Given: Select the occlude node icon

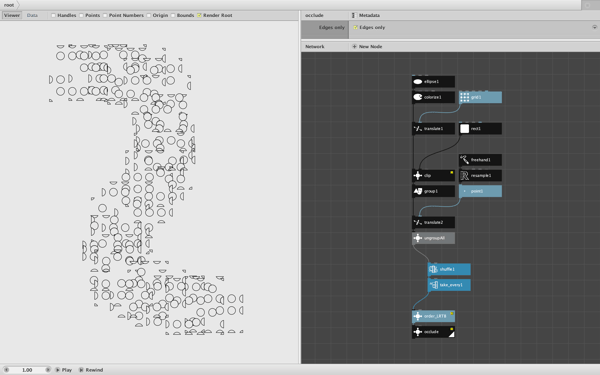Looking at the screenshot, I should click(x=417, y=332).
